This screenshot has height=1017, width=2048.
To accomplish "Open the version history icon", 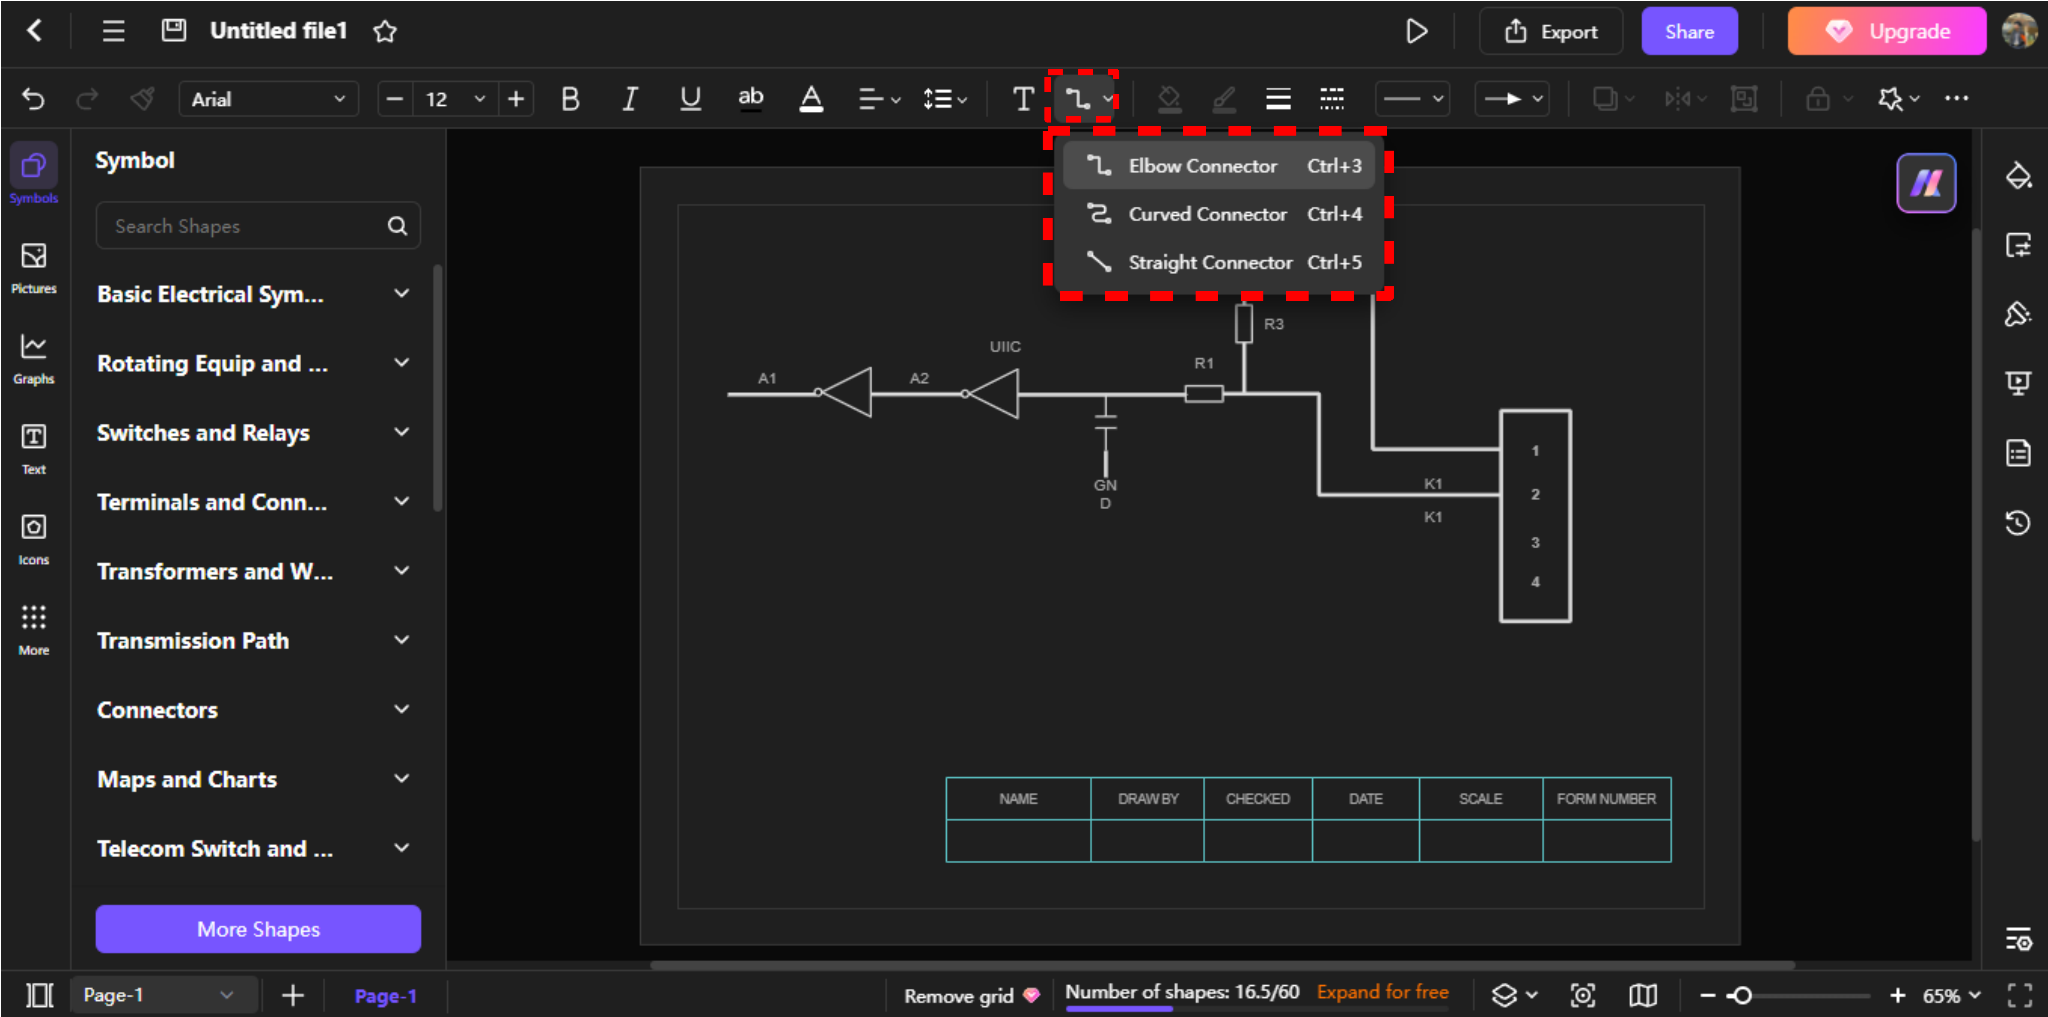I will [2018, 522].
